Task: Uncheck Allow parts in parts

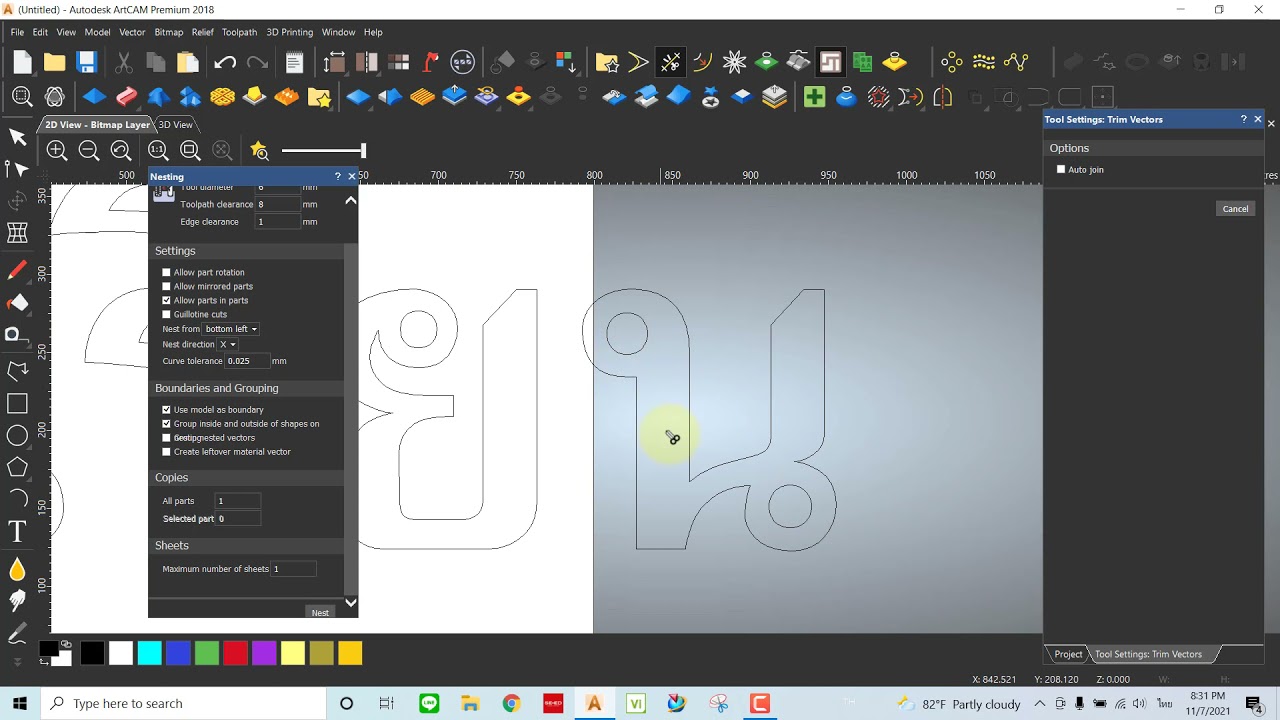Action: [166, 300]
